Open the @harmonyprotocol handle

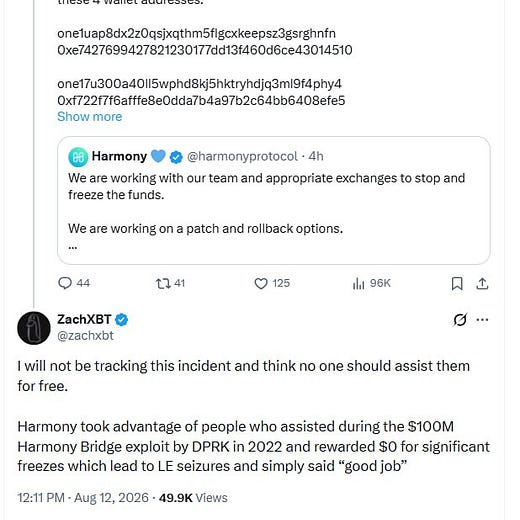[x=242, y=156]
